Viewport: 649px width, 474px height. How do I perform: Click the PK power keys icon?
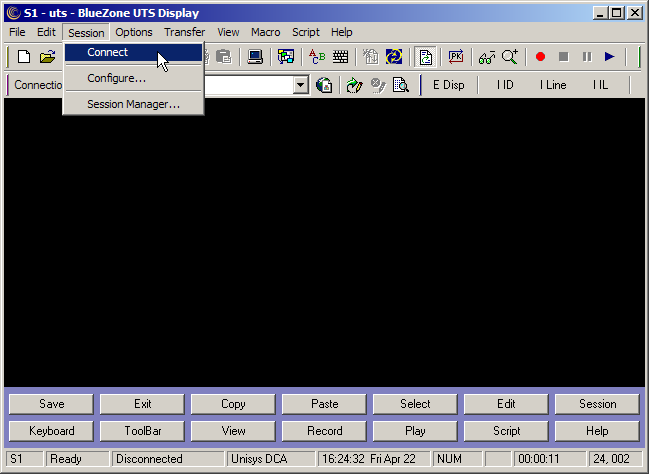click(456, 57)
